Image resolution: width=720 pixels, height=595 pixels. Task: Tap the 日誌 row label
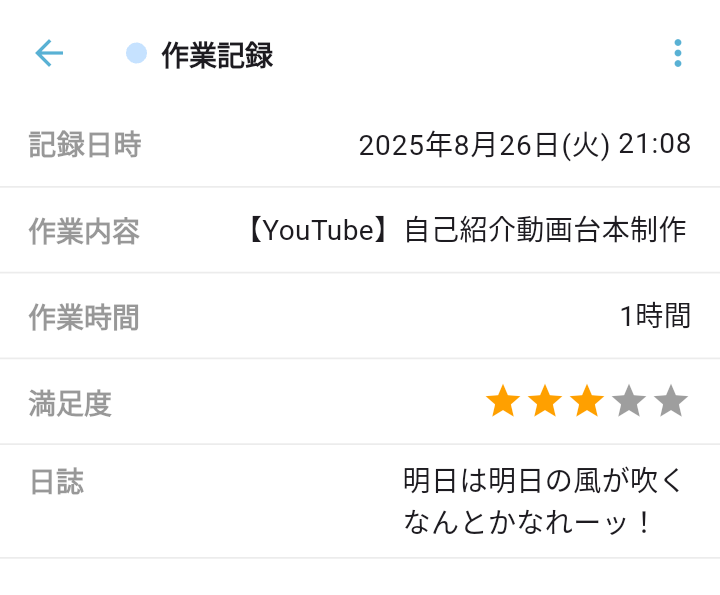click(x=56, y=482)
